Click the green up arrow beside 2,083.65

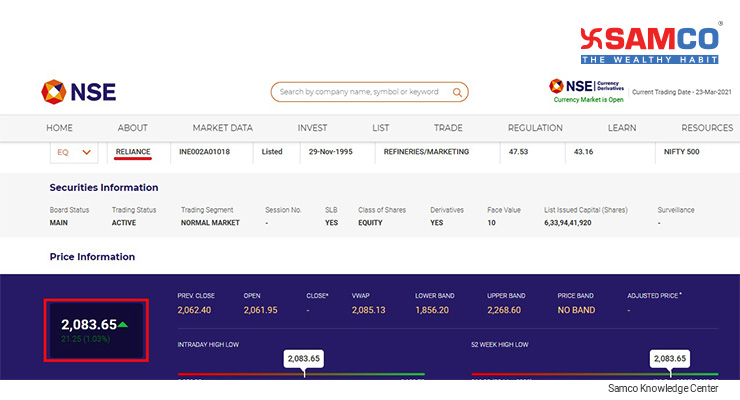point(123,324)
